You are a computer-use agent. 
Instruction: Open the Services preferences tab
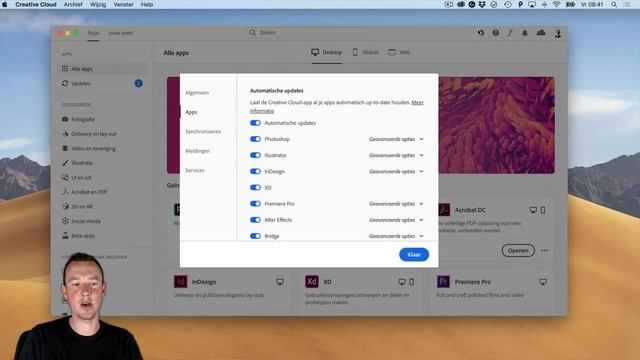[195, 170]
